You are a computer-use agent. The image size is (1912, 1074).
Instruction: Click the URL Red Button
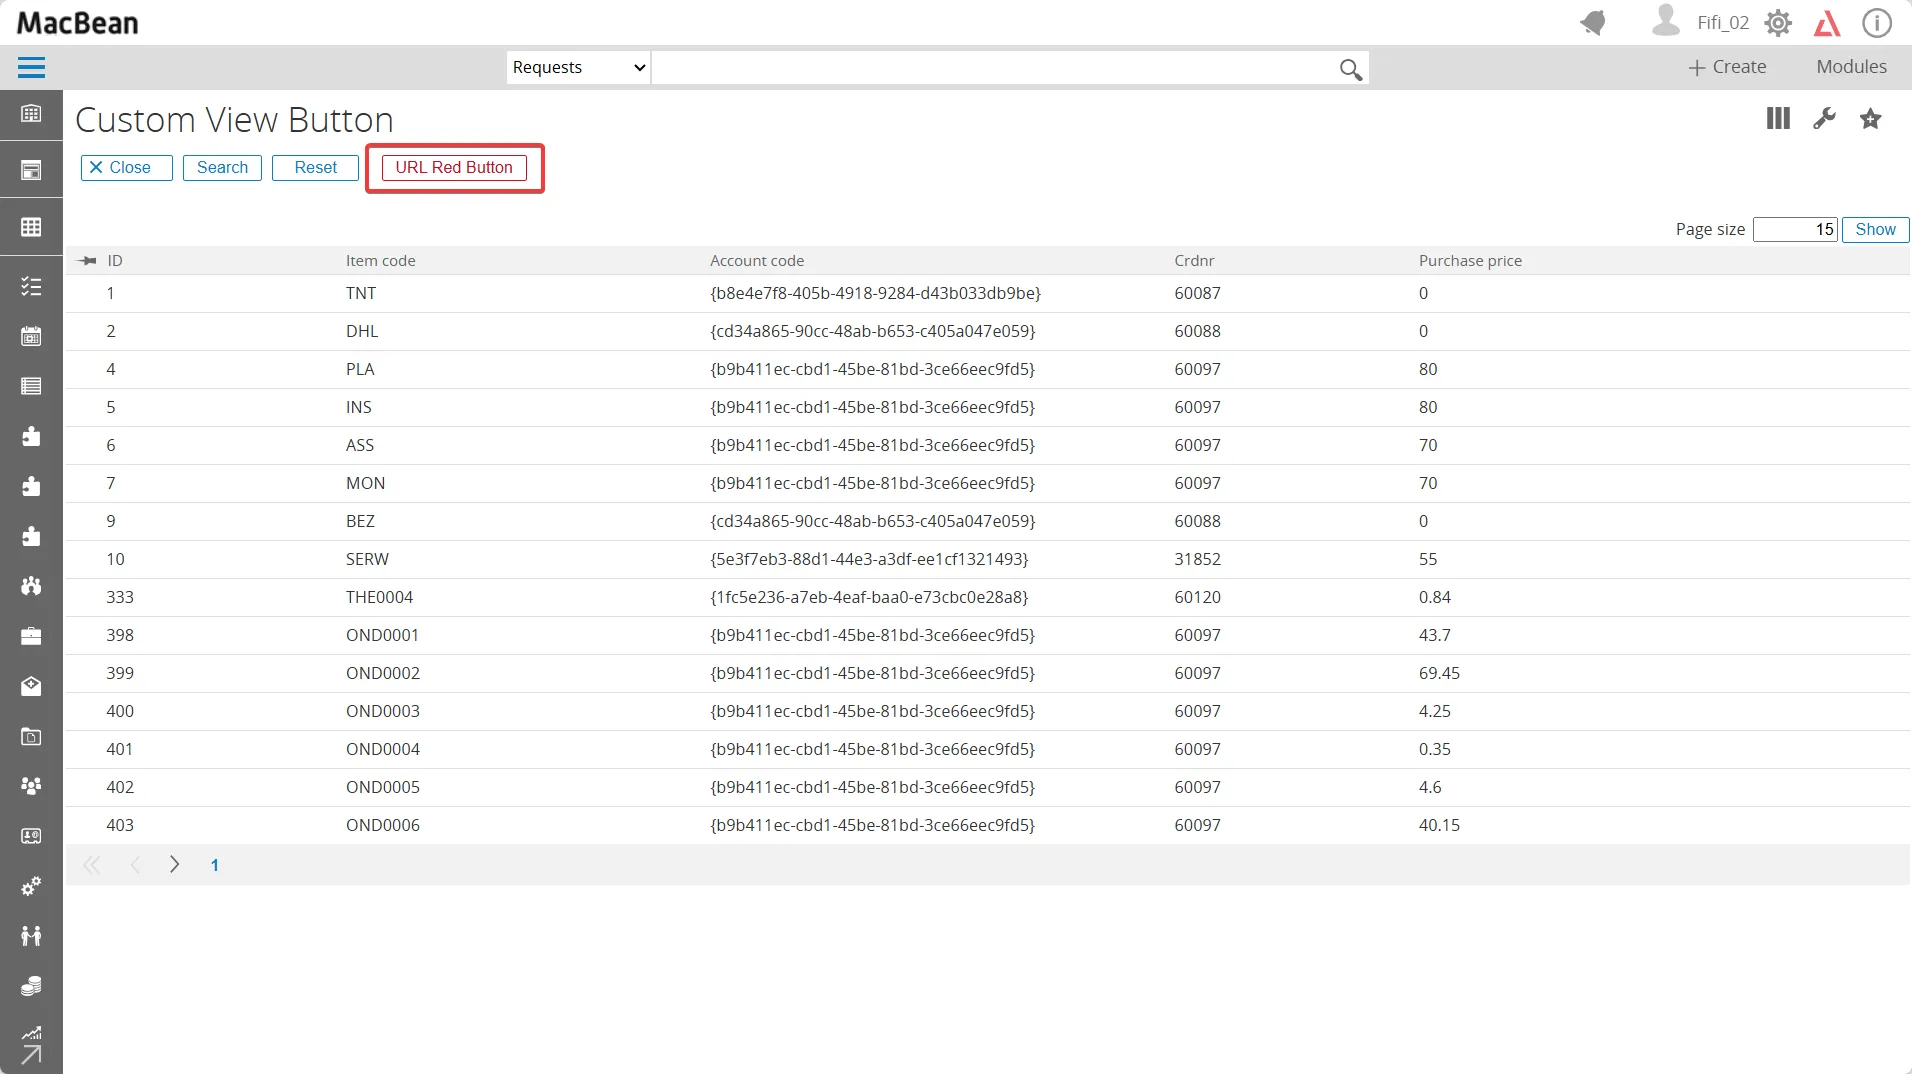454,168
